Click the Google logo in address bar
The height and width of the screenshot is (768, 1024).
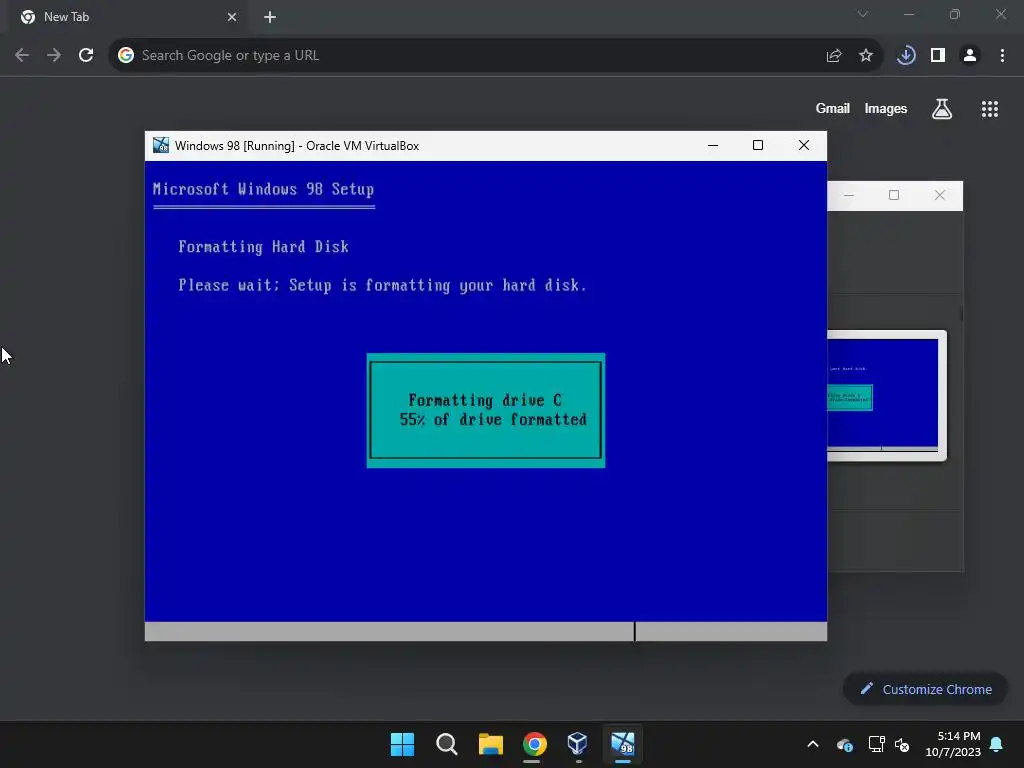point(126,56)
